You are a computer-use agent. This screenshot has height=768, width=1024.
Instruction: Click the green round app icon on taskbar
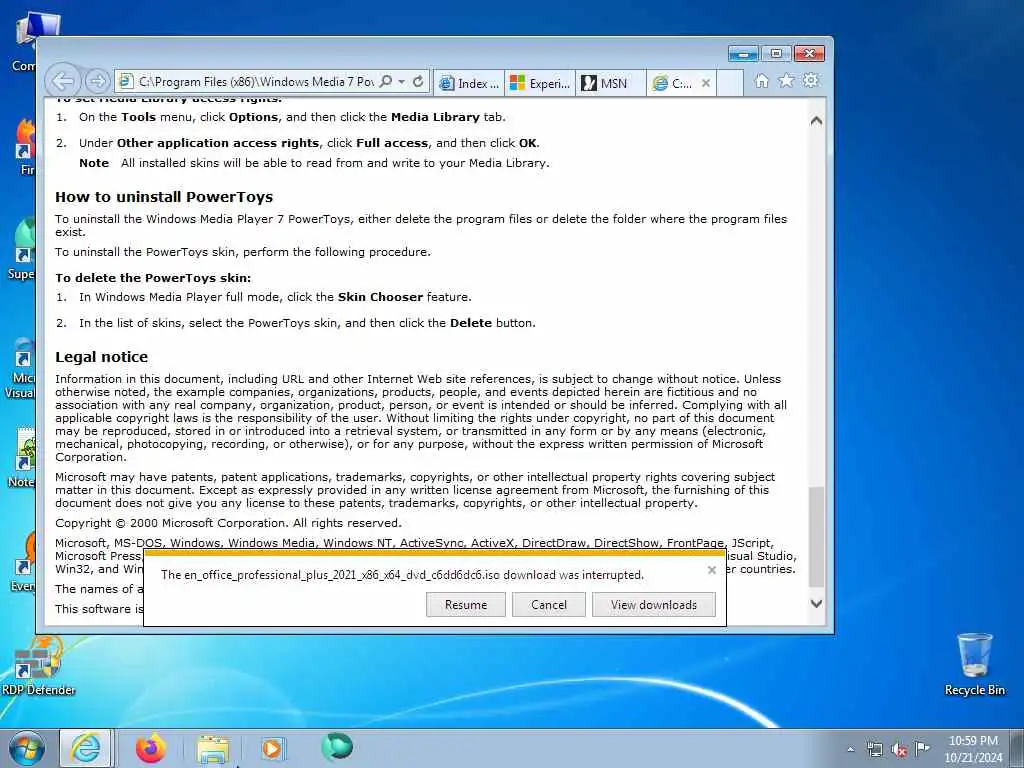tap(337, 747)
